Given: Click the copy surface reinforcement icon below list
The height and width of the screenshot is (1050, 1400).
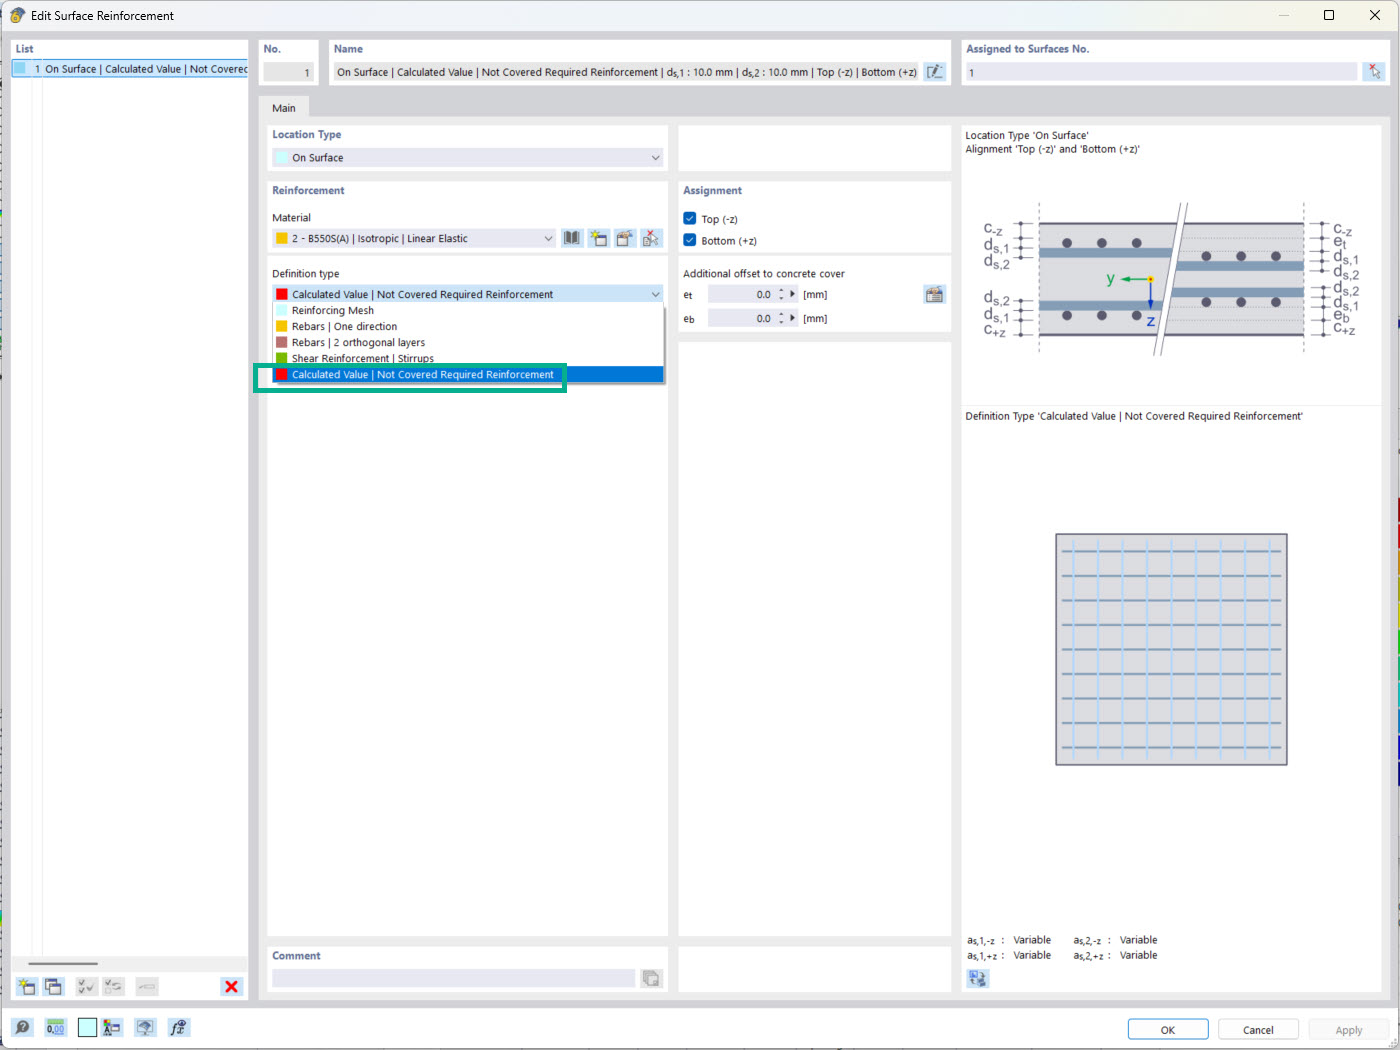Looking at the screenshot, I should click(x=53, y=986).
